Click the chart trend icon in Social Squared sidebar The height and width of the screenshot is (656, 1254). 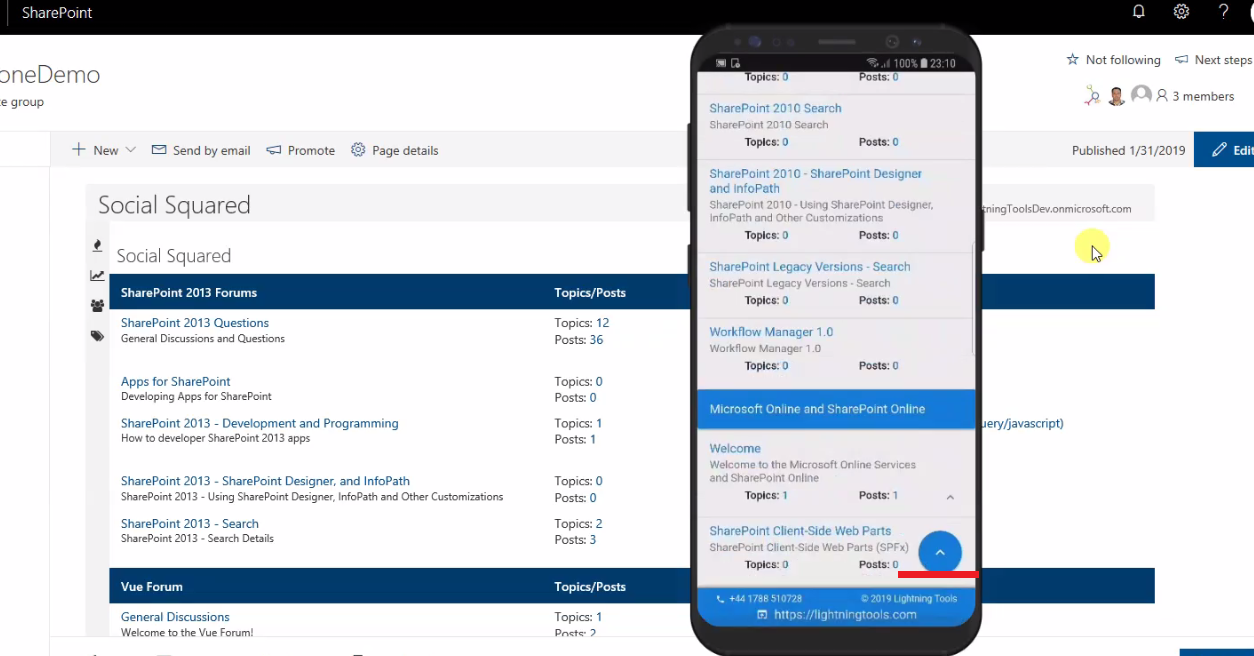click(97, 276)
